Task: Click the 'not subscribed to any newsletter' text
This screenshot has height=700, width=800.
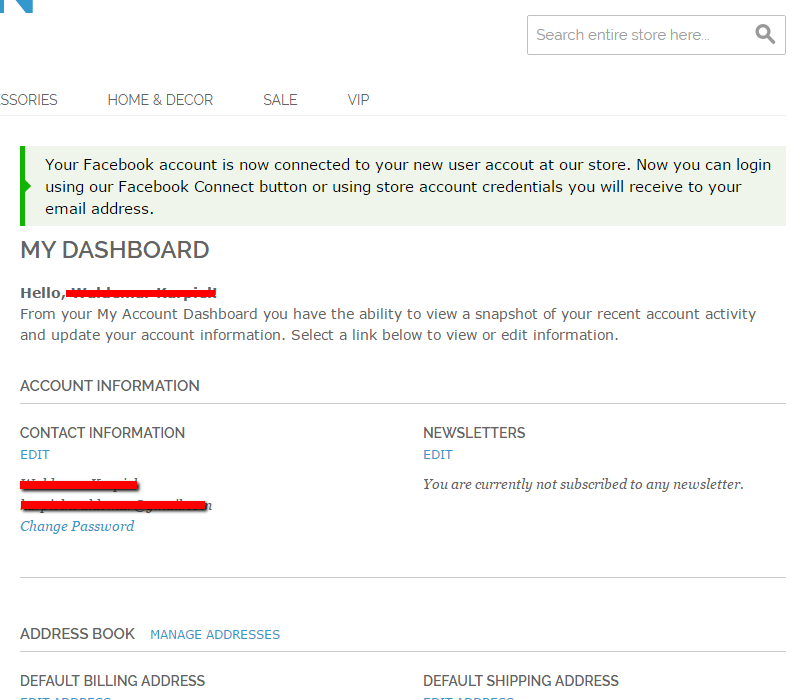Action: click(x=583, y=485)
